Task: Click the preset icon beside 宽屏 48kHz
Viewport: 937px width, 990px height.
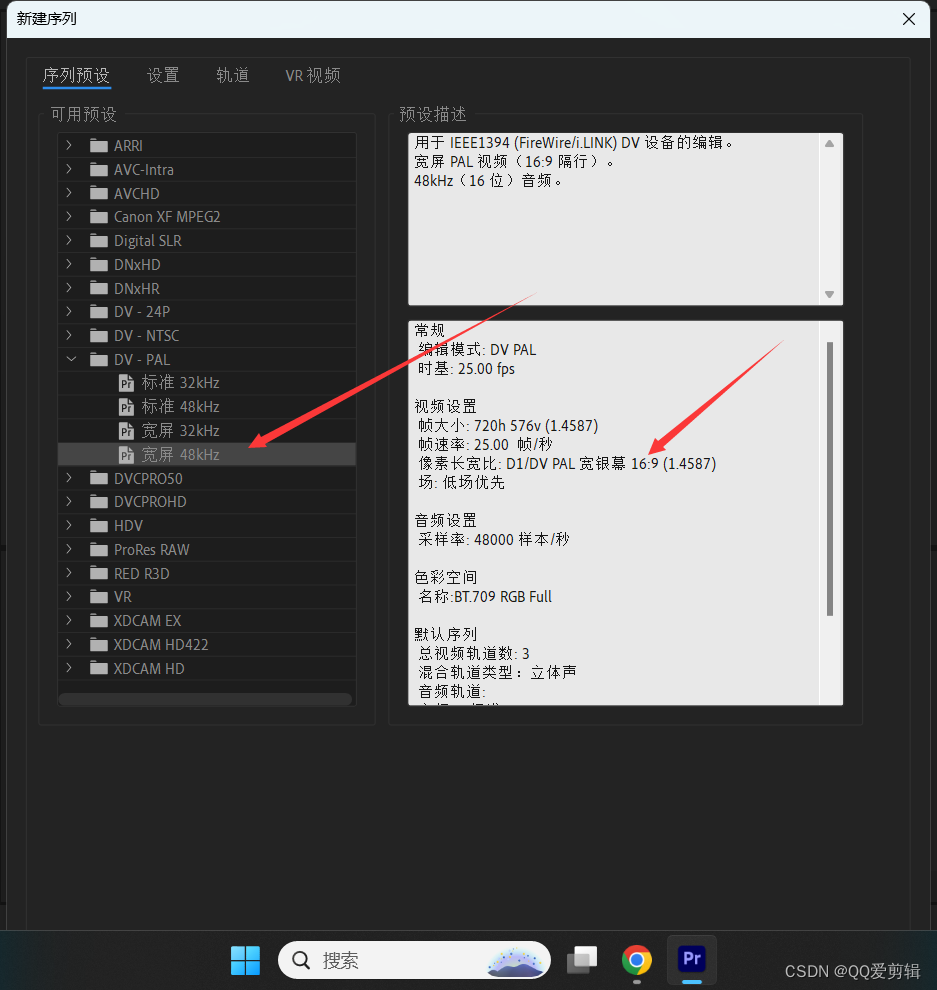Action: tap(126, 455)
